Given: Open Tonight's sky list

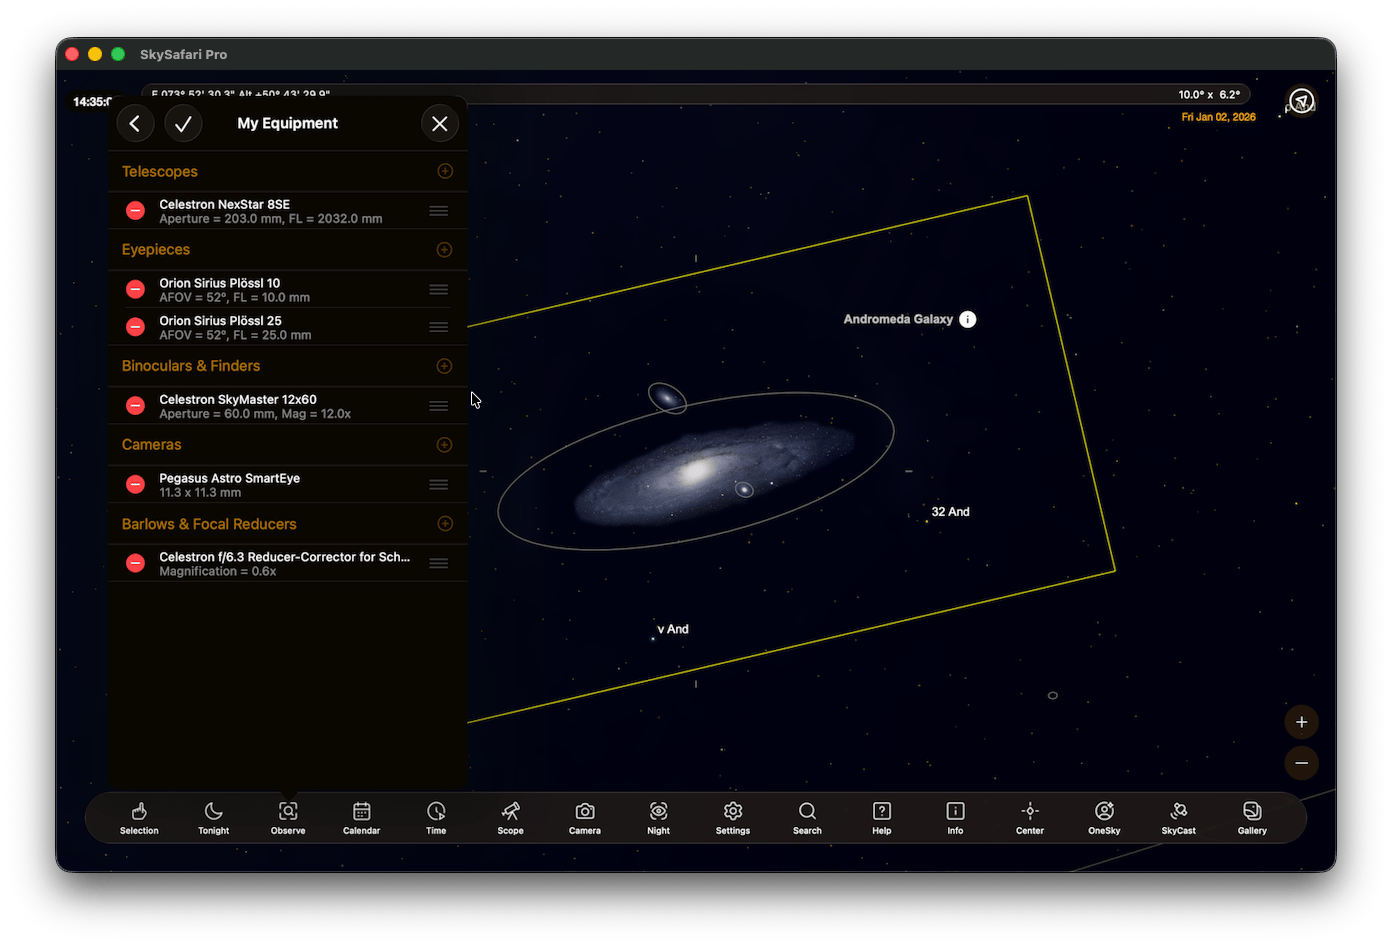Looking at the screenshot, I should [213, 818].
